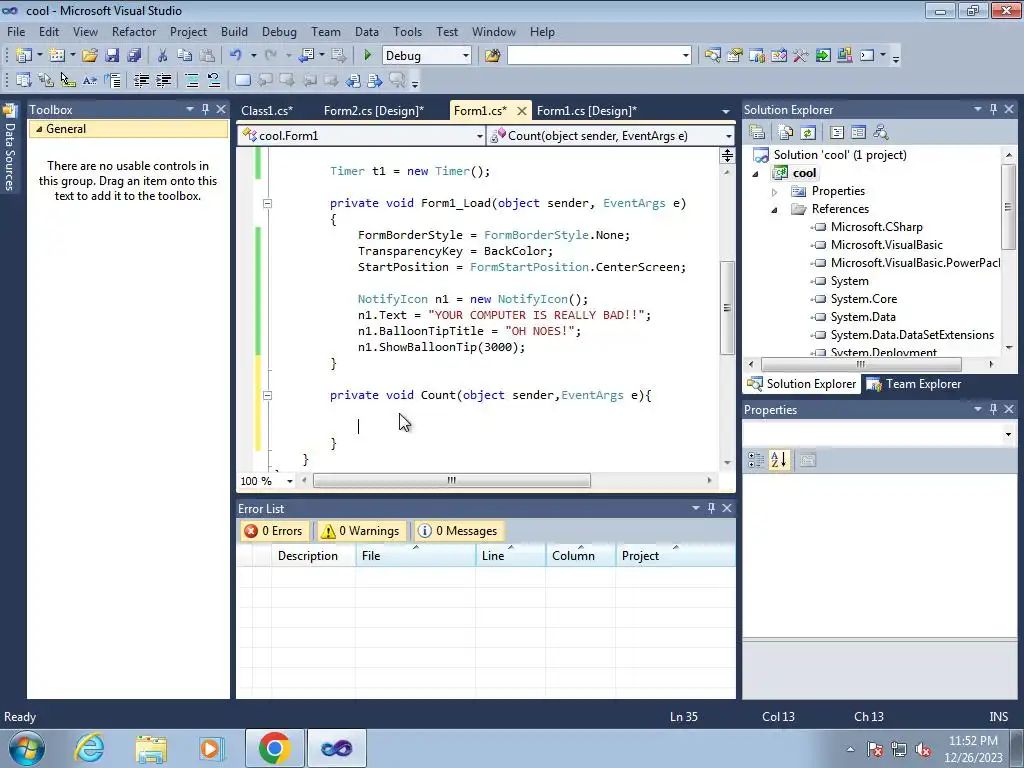
Task: Expand the Properties node in Solution Explorer
Action: point(775,192)
